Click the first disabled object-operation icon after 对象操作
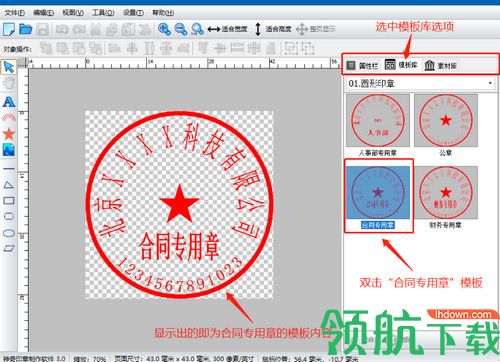The height and width of the screenshot is (362, 500). 46,49
